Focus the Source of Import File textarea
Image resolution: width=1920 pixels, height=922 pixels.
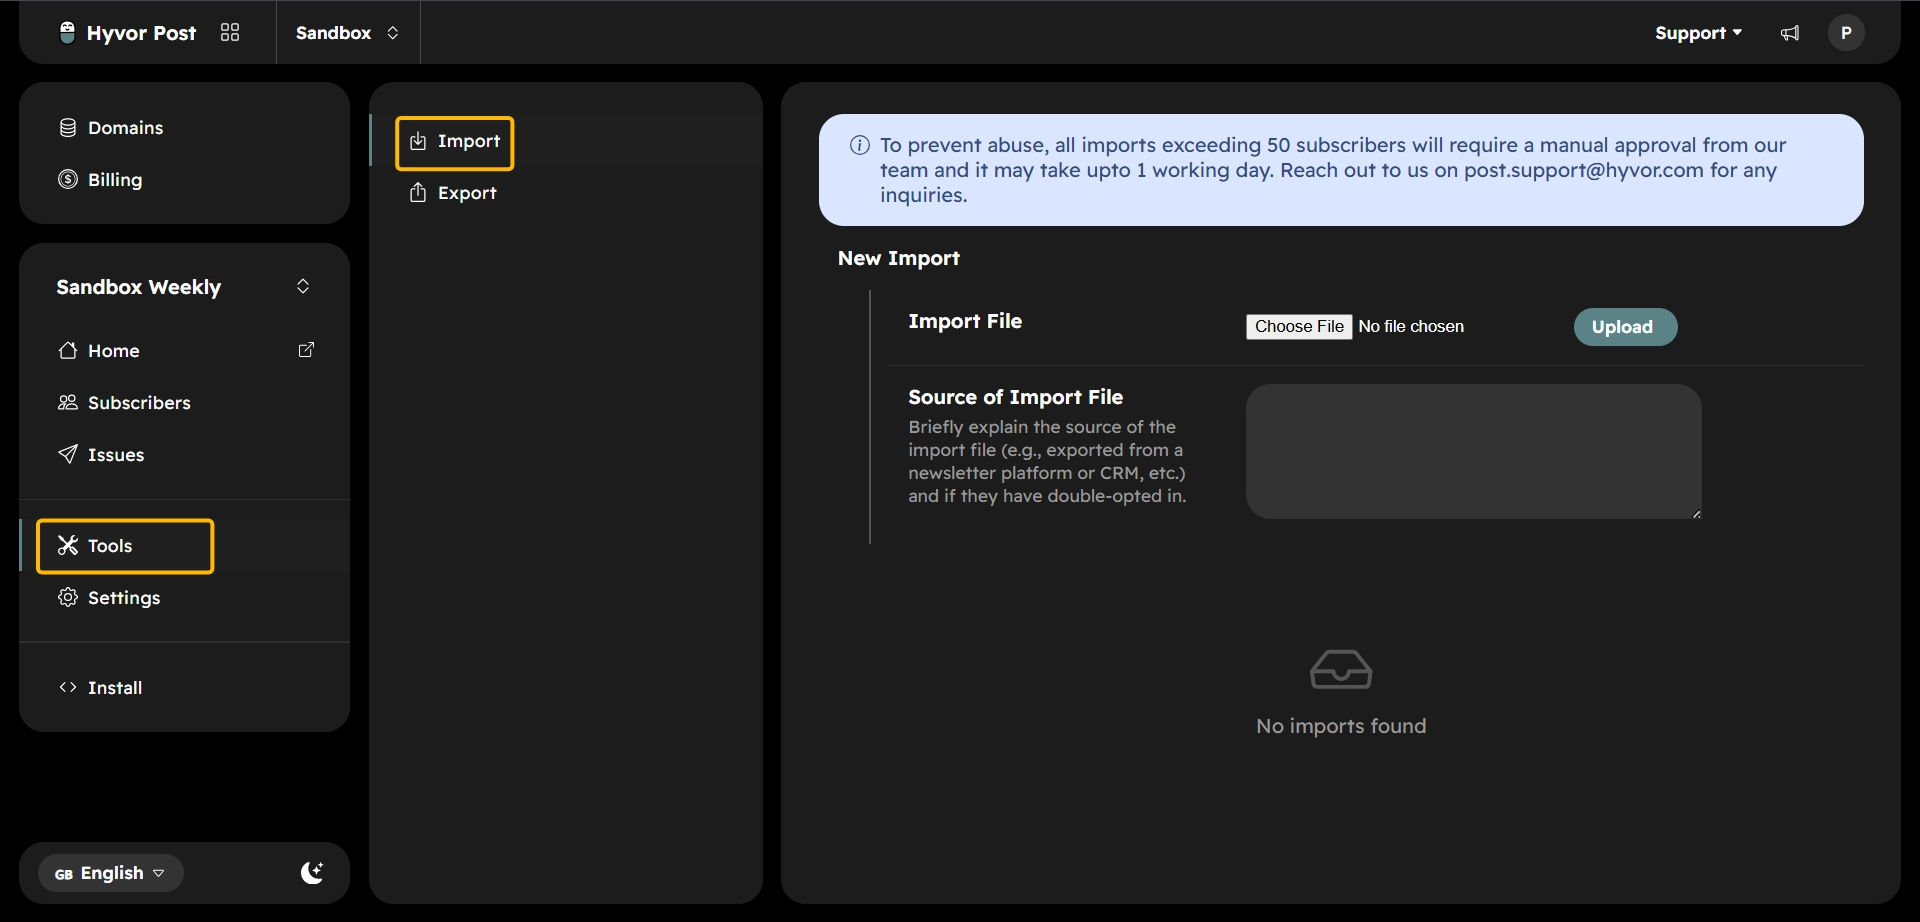[1473, 452]
